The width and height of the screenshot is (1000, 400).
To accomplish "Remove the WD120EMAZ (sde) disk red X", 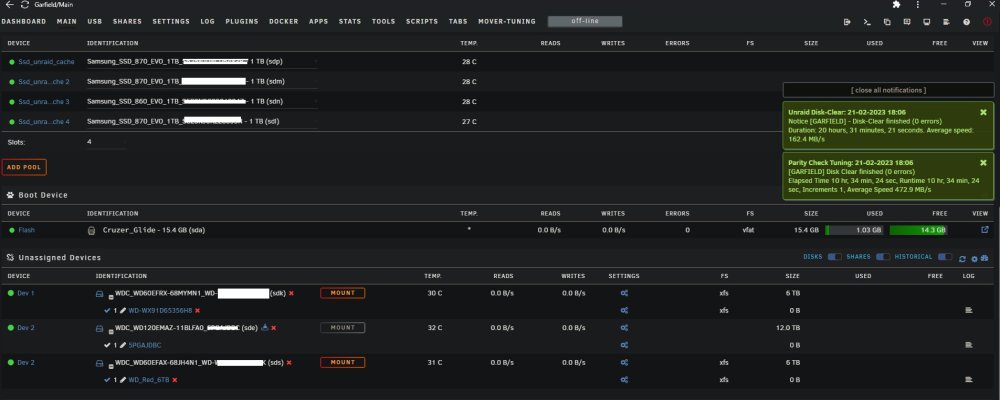I will tap(274, 328).
